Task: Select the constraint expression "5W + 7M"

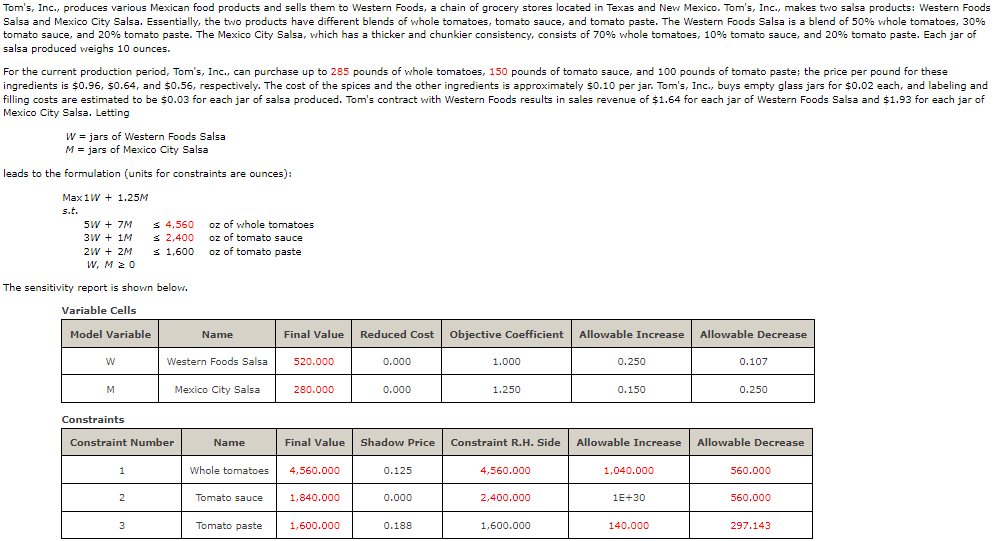Action: pos(108,224)
